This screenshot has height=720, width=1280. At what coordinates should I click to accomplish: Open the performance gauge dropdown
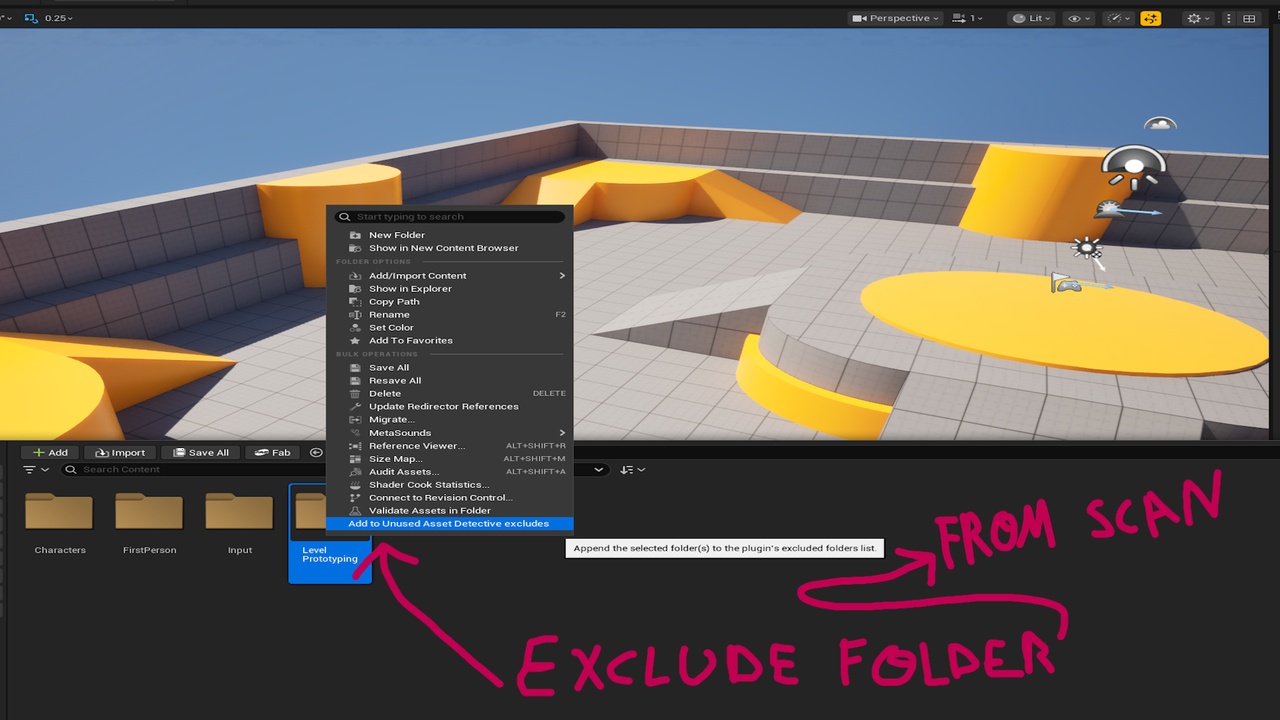[x=1118, y=18]
